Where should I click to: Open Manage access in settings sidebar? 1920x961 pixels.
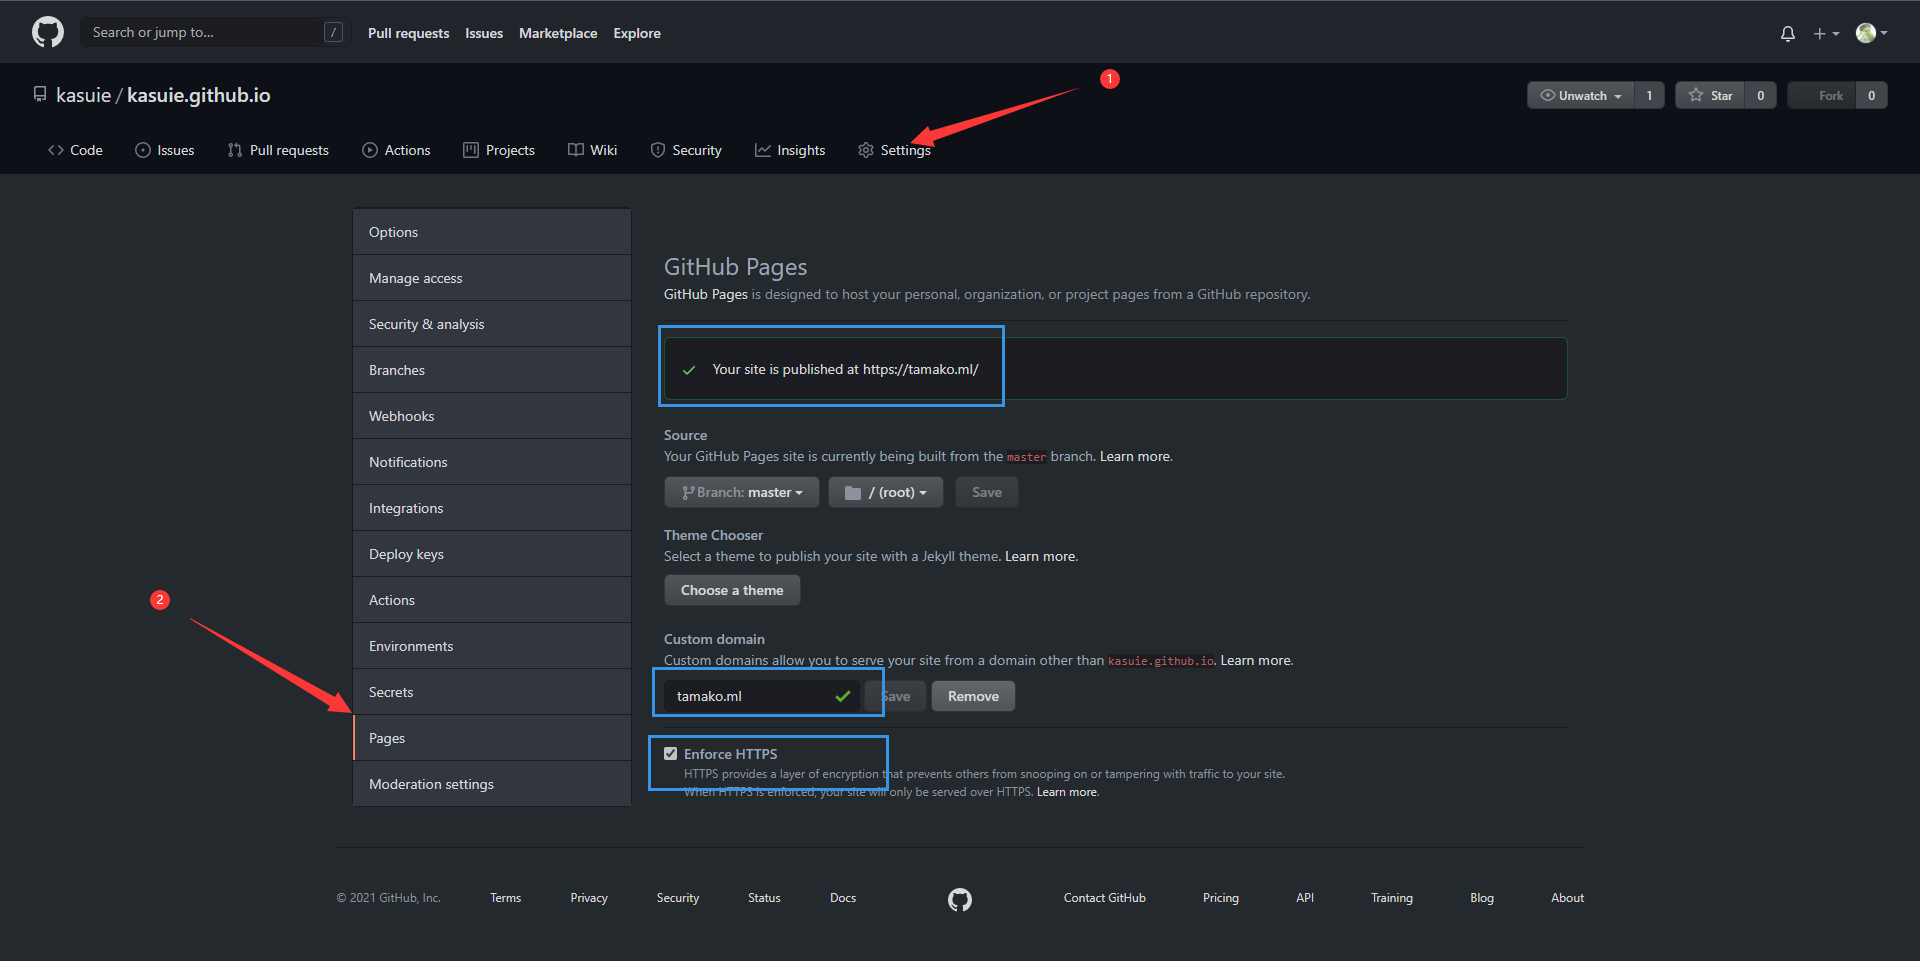(492, 278)
